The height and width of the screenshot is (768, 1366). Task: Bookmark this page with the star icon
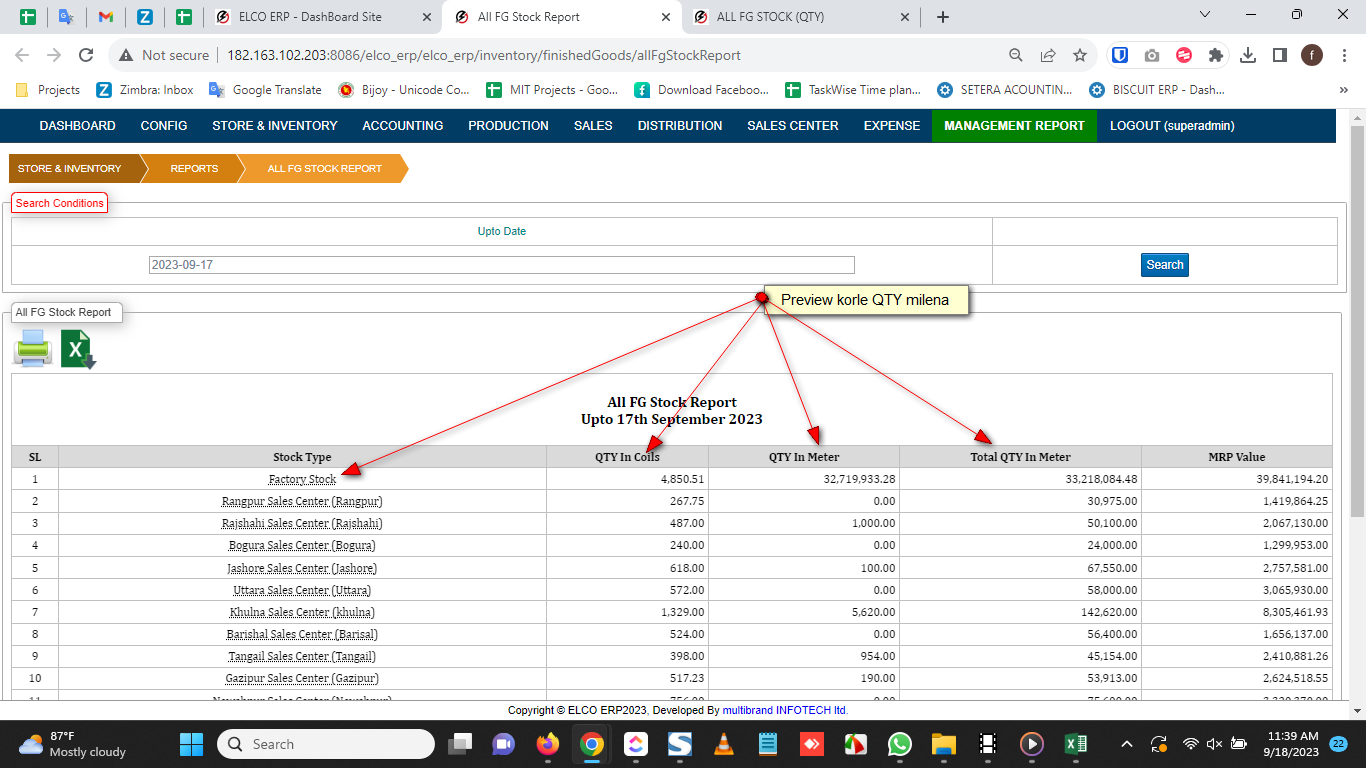tap(1079, 56)
